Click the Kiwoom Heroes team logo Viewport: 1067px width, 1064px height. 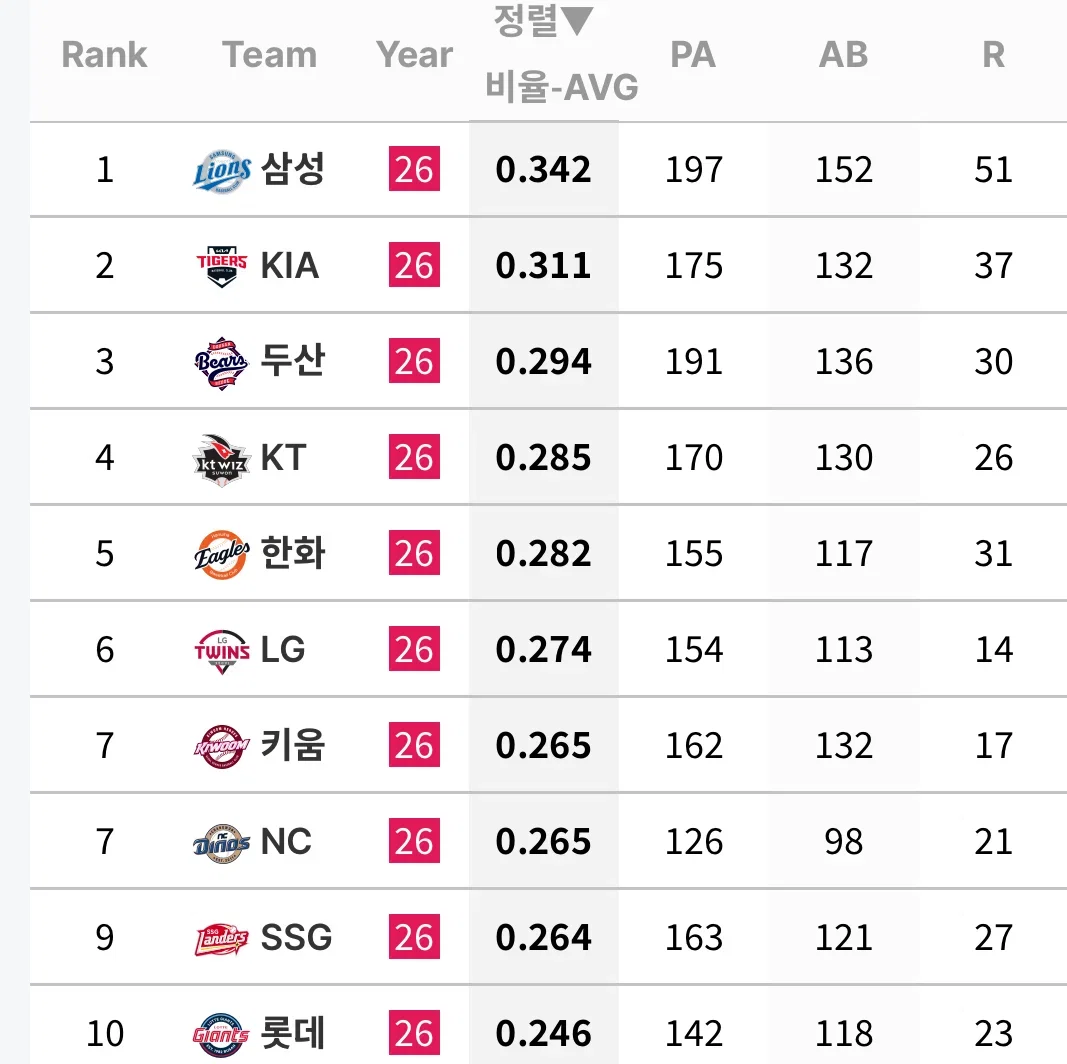click(222, 746)
